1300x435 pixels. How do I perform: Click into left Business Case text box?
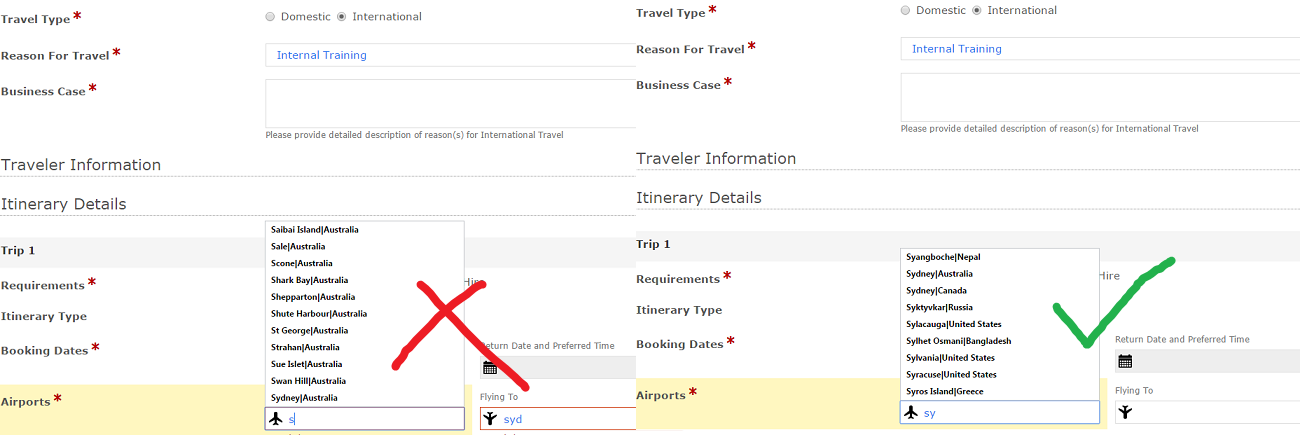[x=450, y=104]
